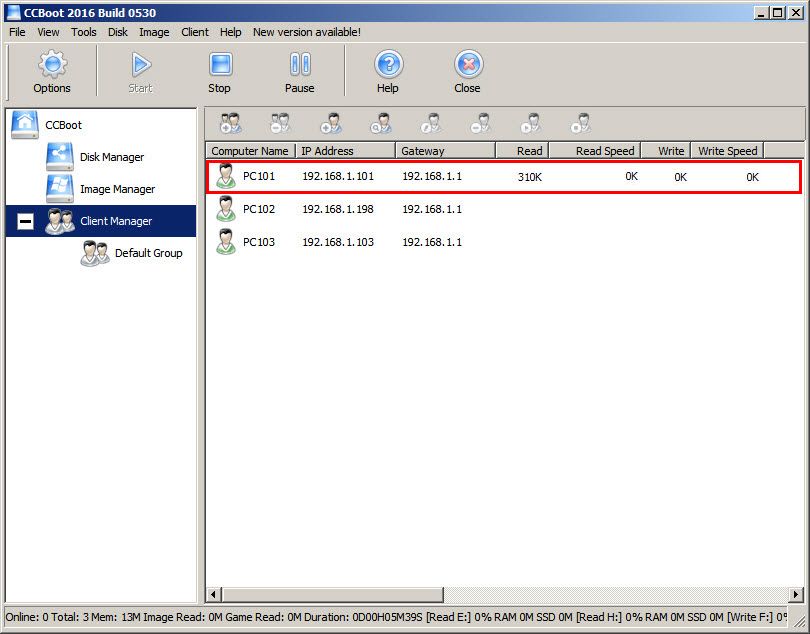This screenshot has width=810, height=634.
Task: Click IP address 192.168.1.198
Action: pos(338,209)
